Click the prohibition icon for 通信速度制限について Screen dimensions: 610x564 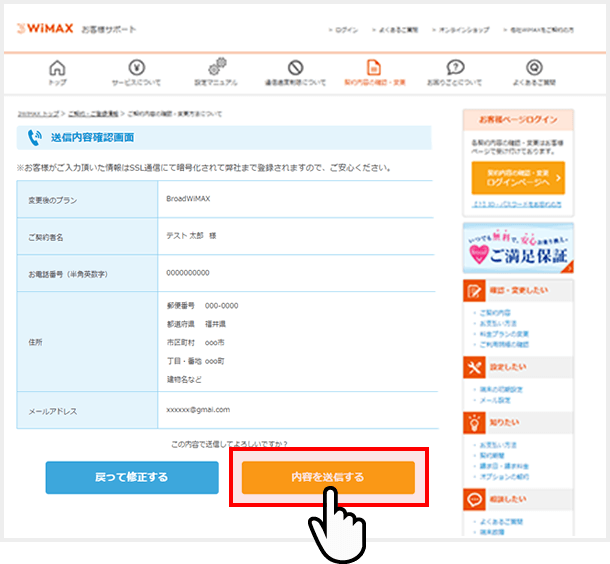295,69
